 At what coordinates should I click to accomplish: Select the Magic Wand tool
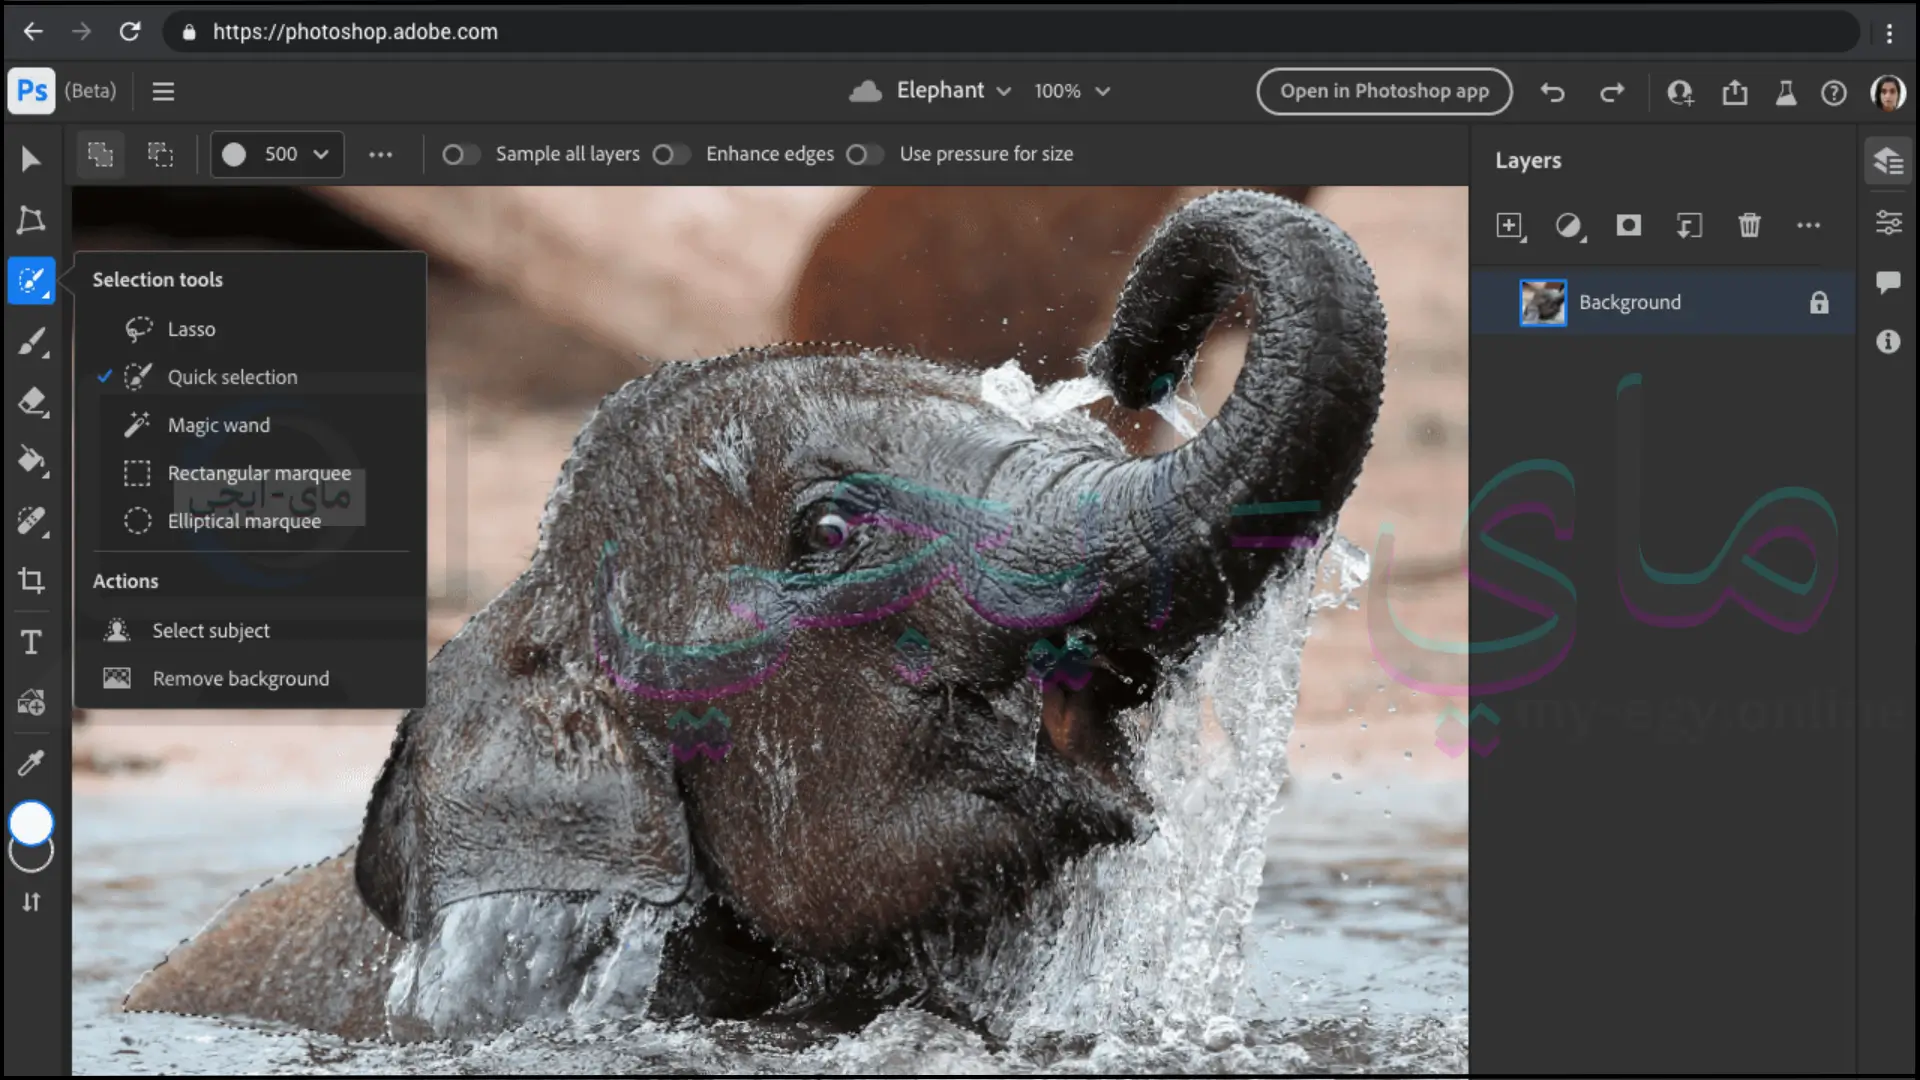click(x=218, y=425)
